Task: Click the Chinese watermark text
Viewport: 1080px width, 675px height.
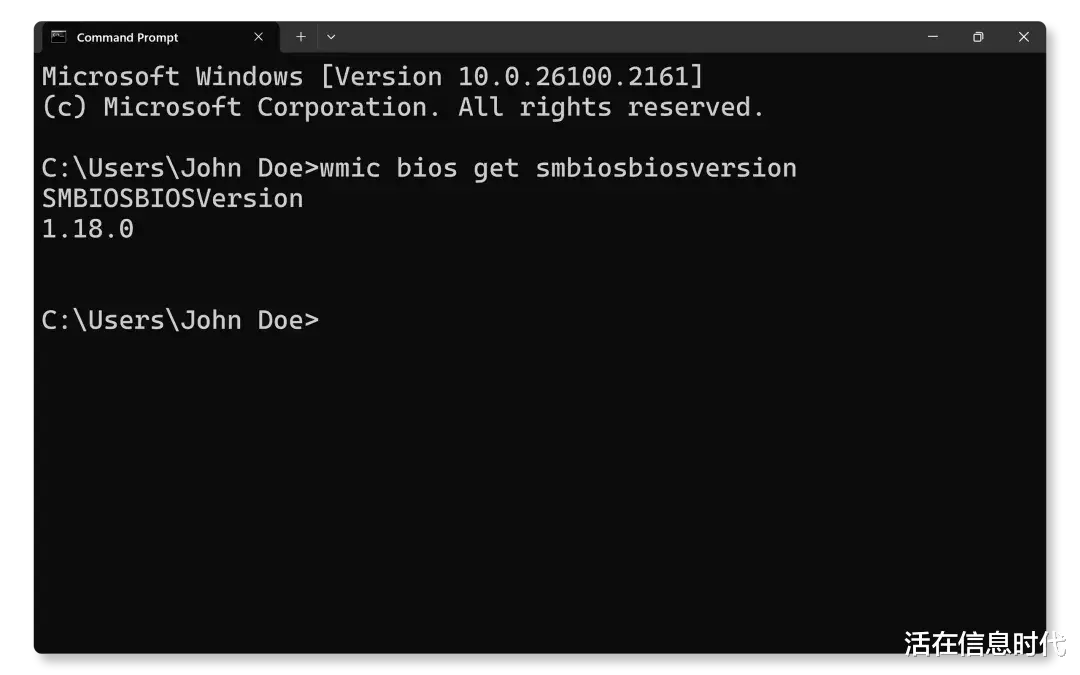Action: click(985, 643)
